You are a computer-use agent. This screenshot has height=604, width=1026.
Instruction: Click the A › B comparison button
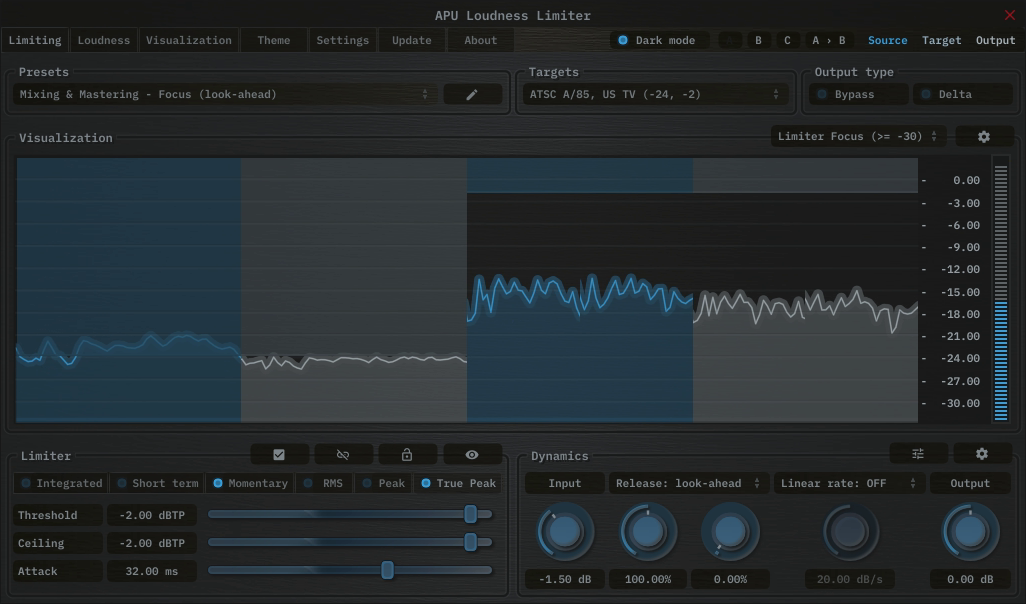[828, 40]
